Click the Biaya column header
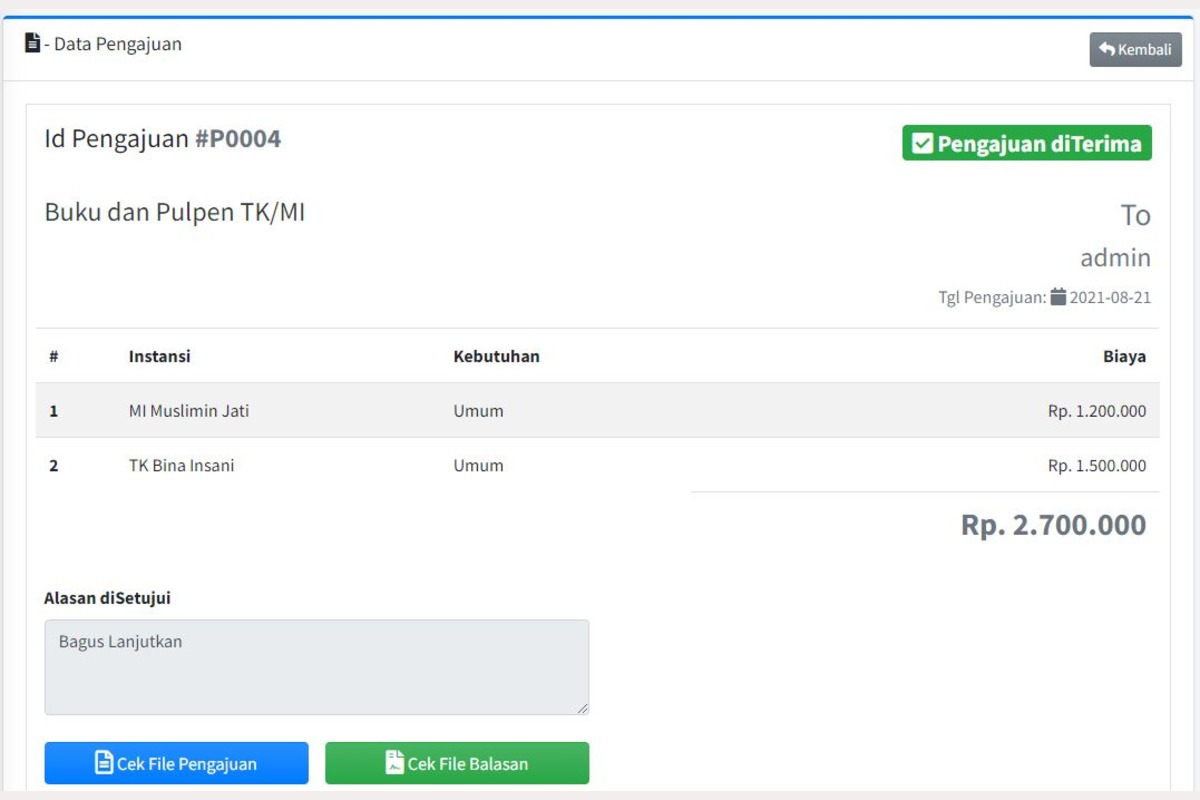Screen dimensions: 1200x800 pyautogui.click(x=1124, y=356)
